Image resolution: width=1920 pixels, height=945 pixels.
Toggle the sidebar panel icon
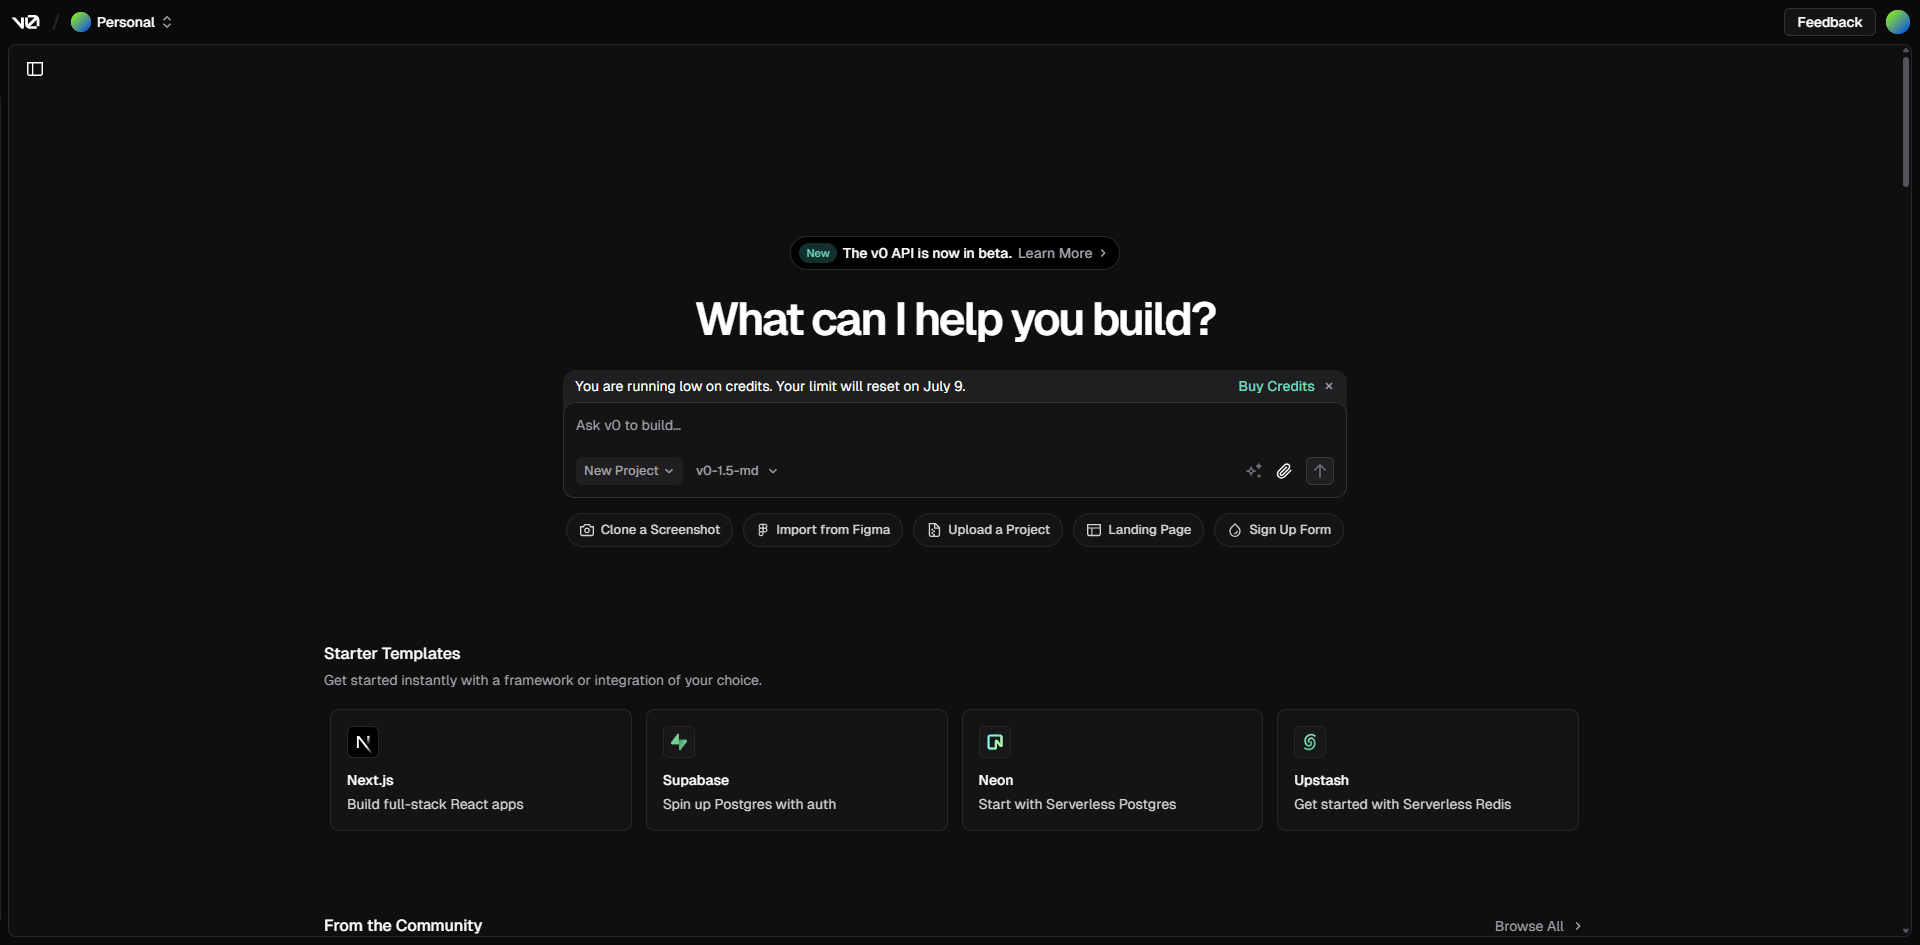35,69
